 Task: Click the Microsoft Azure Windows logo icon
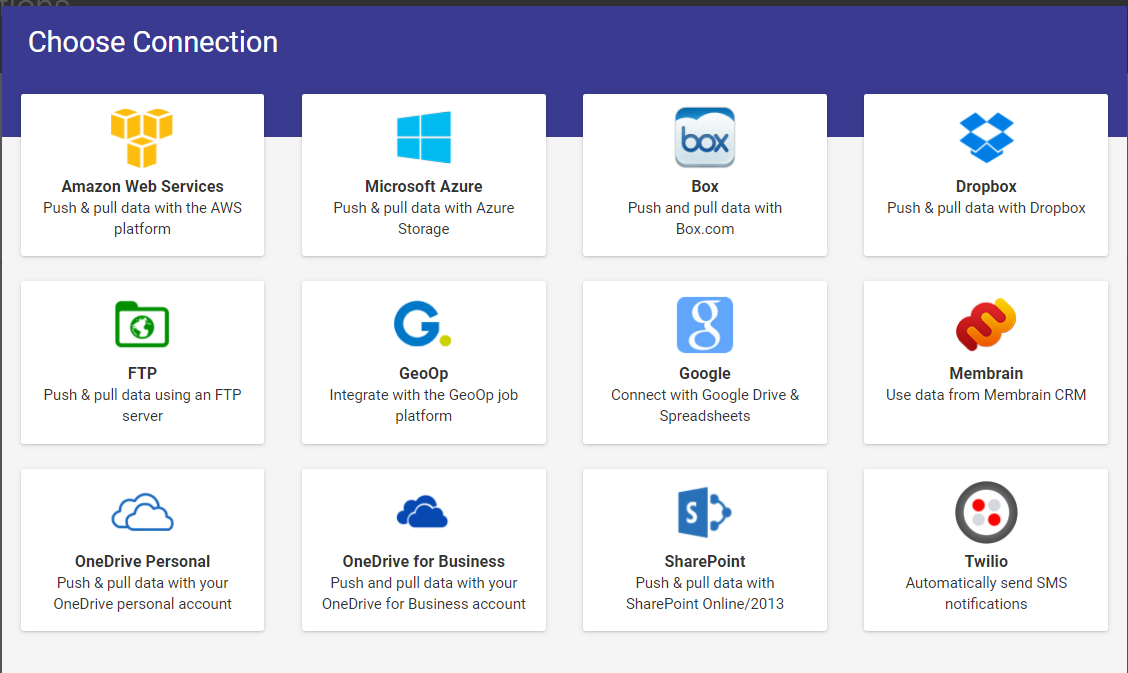424,137
